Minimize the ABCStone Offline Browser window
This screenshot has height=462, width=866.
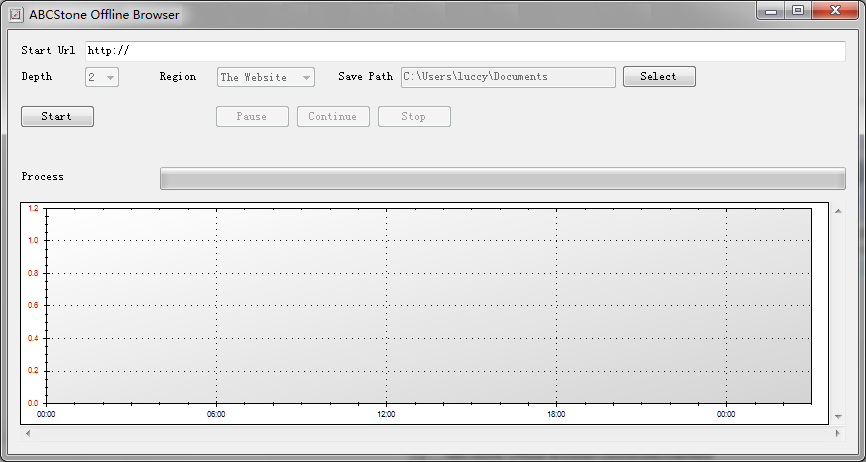tap(771, 11)
